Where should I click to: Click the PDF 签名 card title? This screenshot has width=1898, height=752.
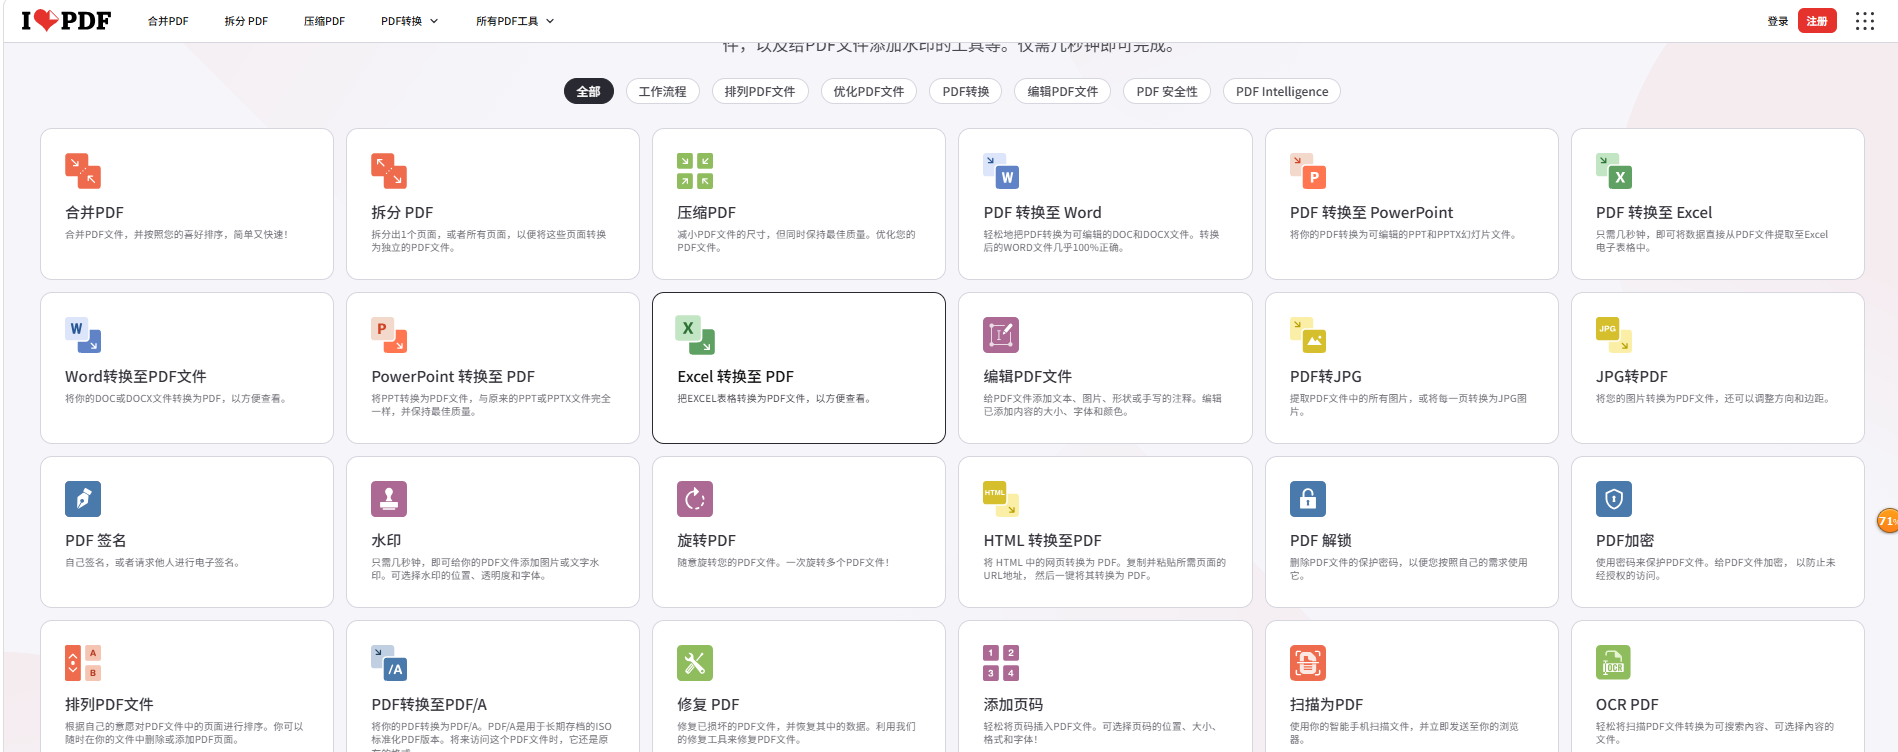[x=95, y=541]
